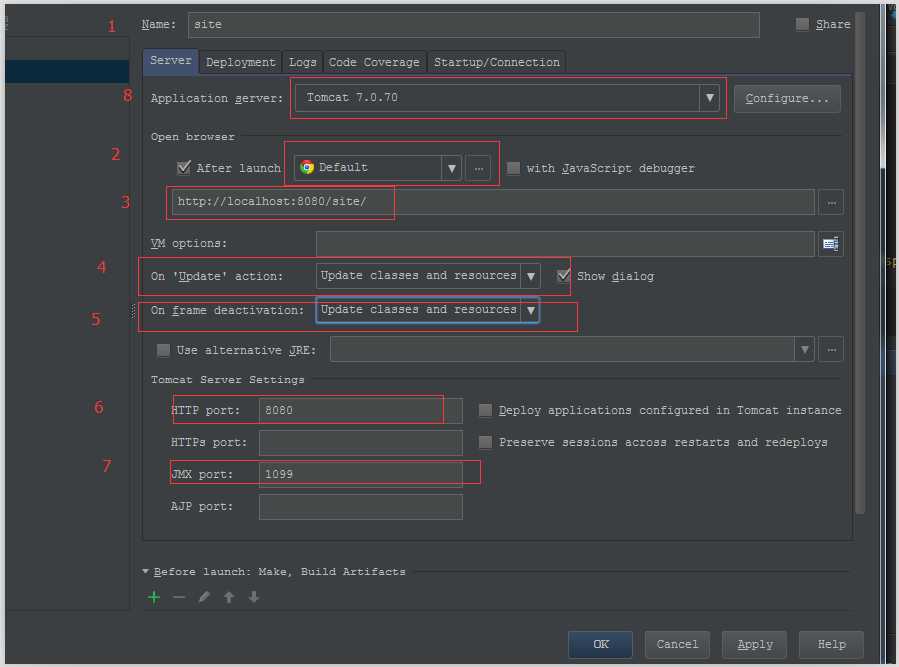The image size is (899, 667).
Task: Click the VM options input field
Action: pos(565,244)
